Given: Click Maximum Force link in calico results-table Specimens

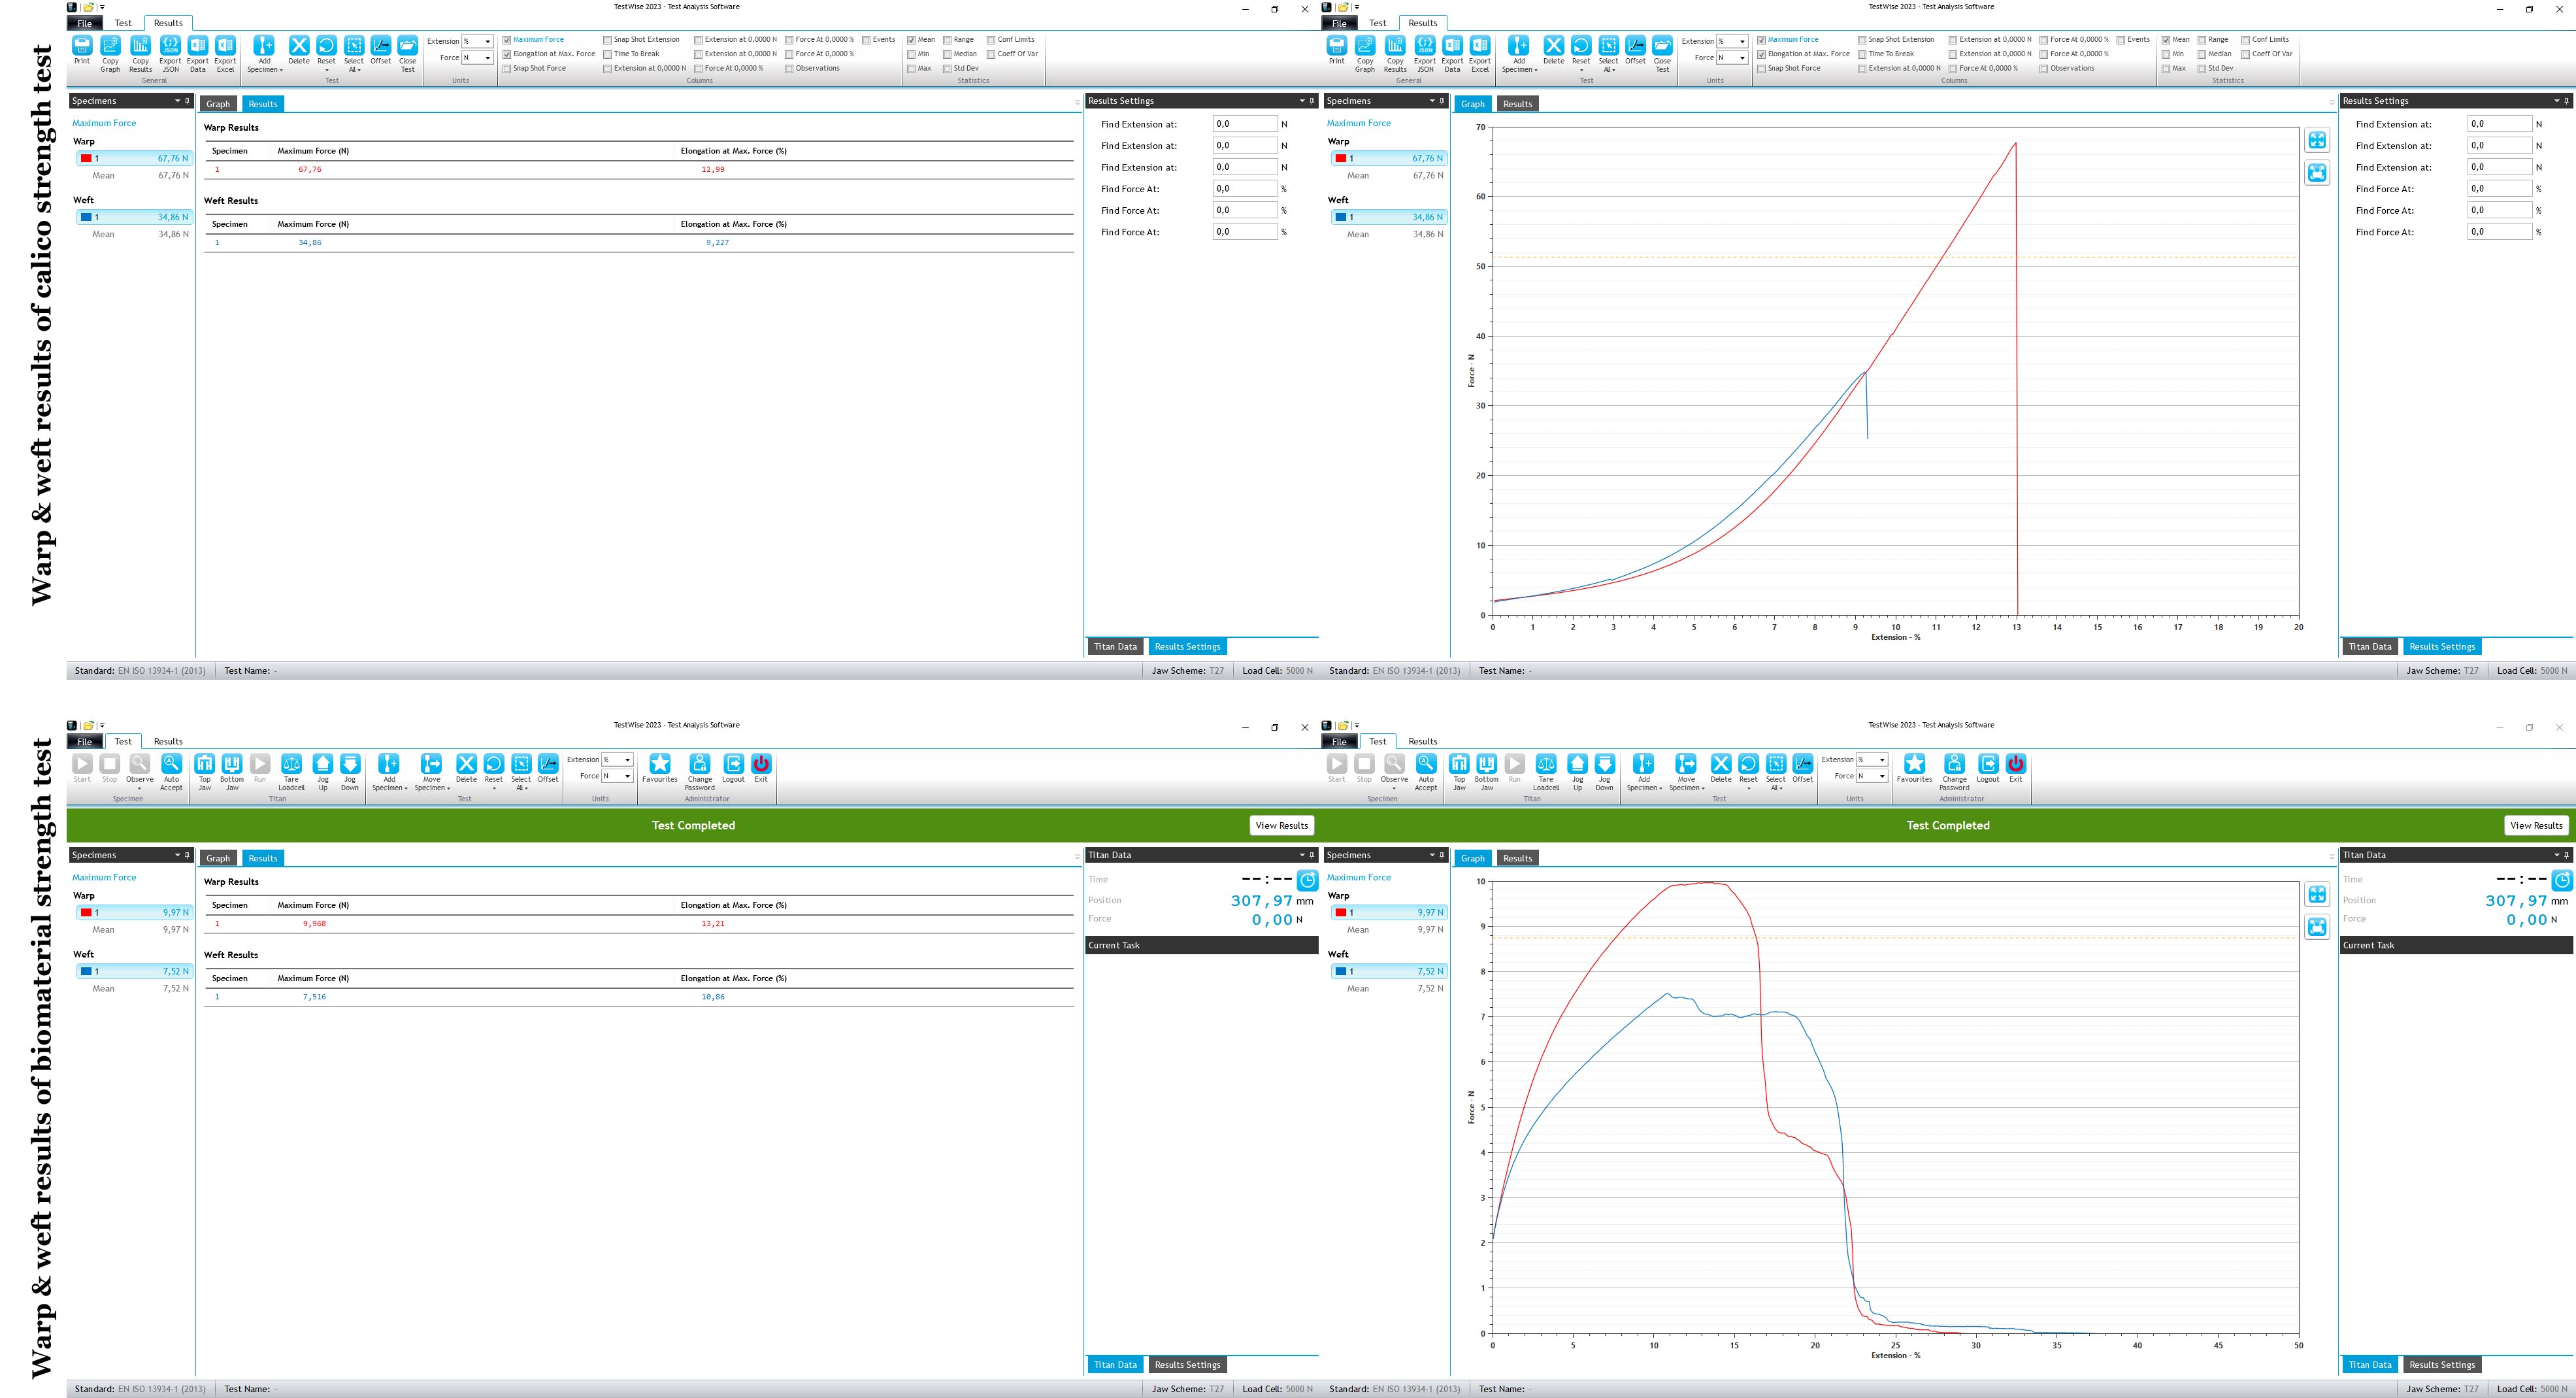Looking at the screenshot, I should [104, 123].
